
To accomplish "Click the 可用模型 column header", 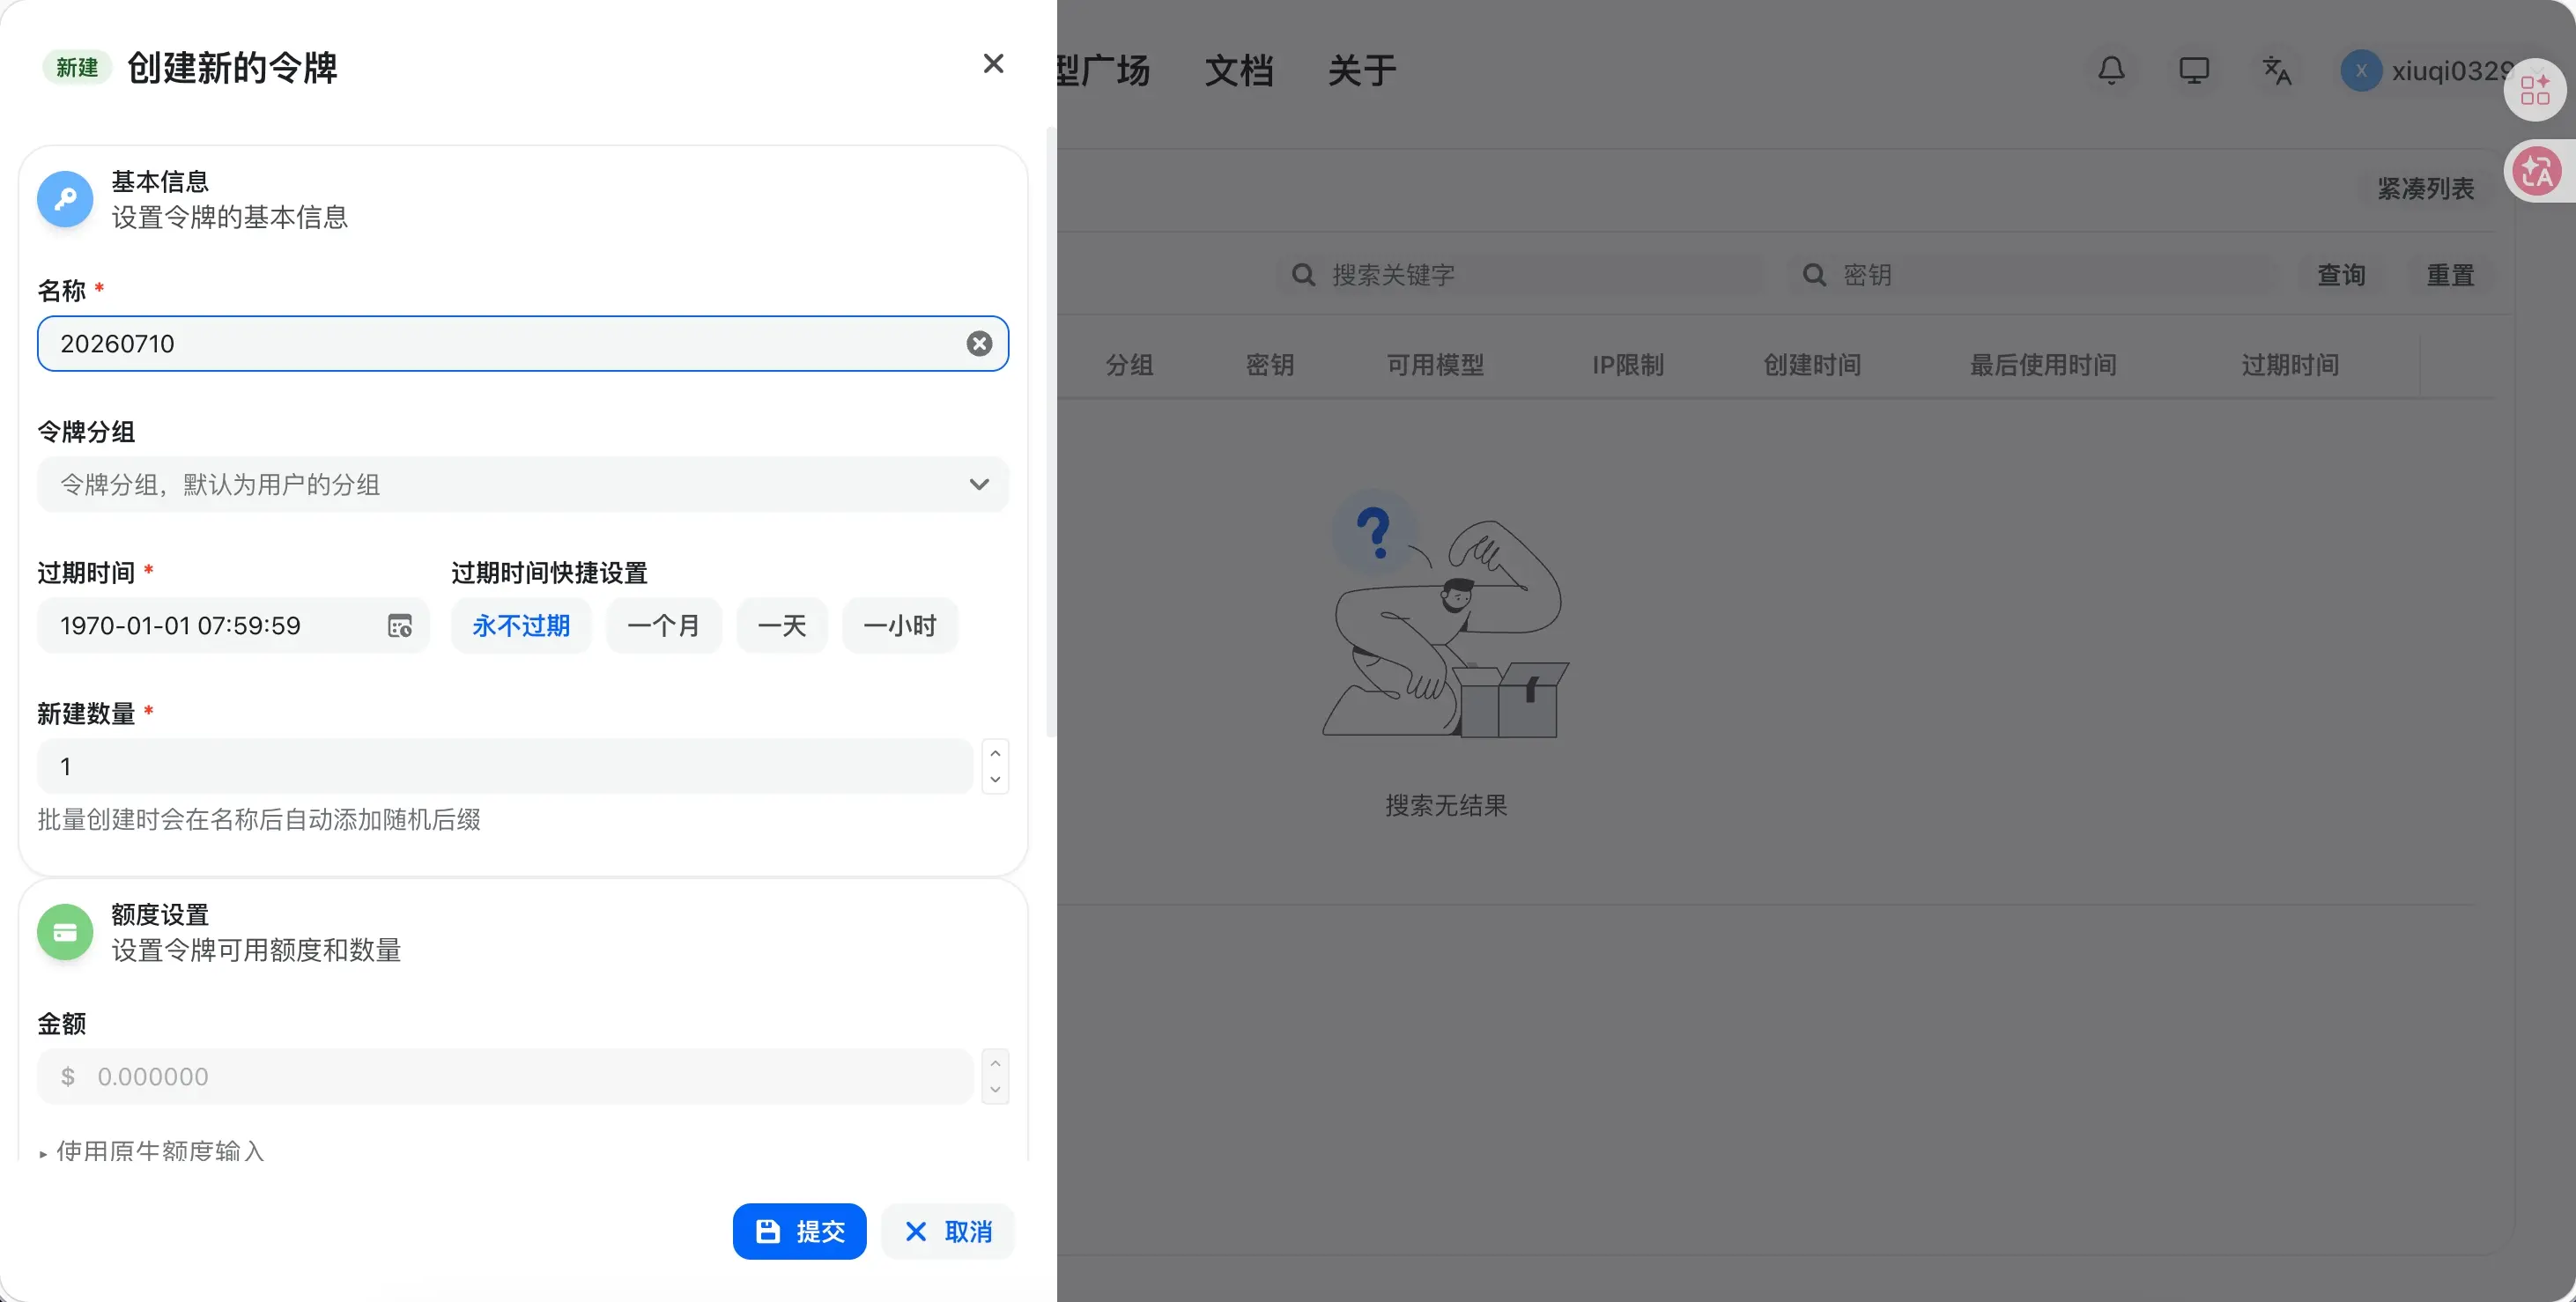I will [x=1435, y=365].
